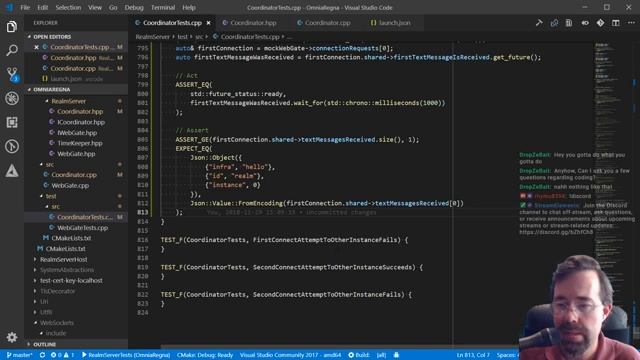
Task: Open the File menu
Action: [25, 7]
